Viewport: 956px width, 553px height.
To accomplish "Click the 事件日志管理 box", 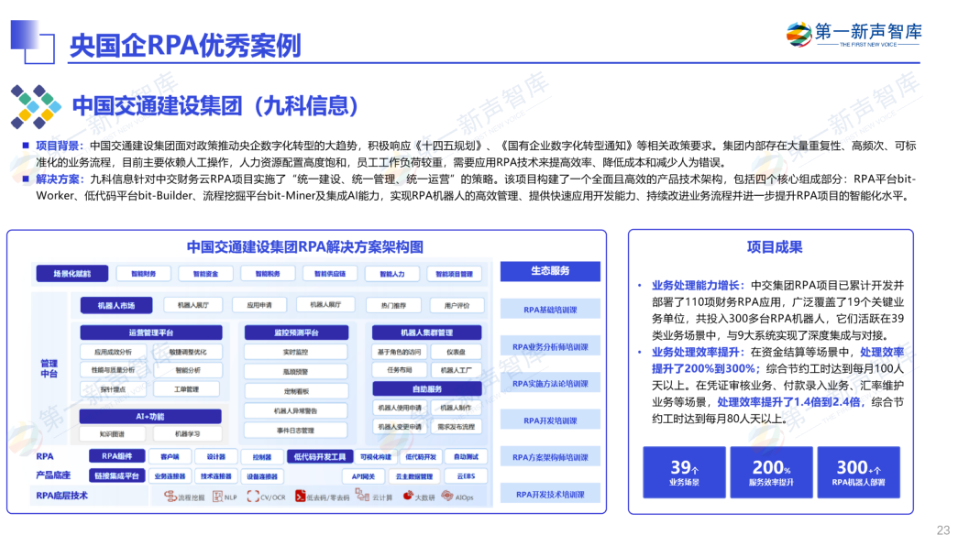I will point(296,430).
